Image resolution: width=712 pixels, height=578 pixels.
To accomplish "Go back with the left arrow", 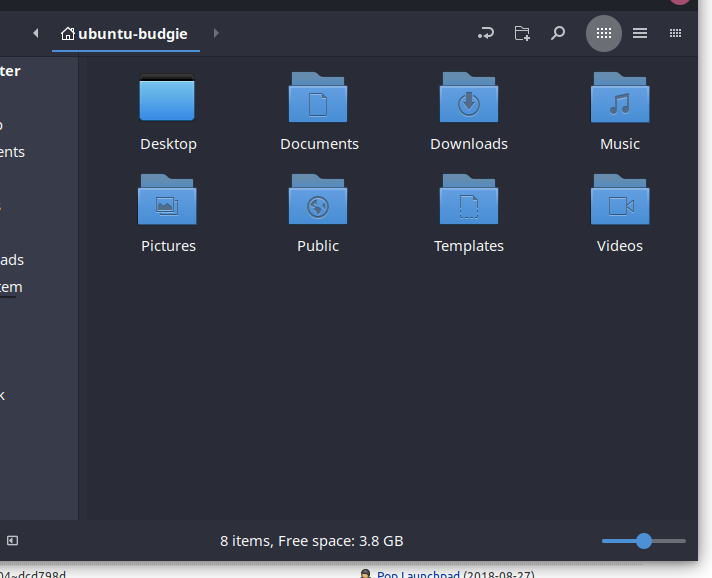I will [x=35, y=33].
